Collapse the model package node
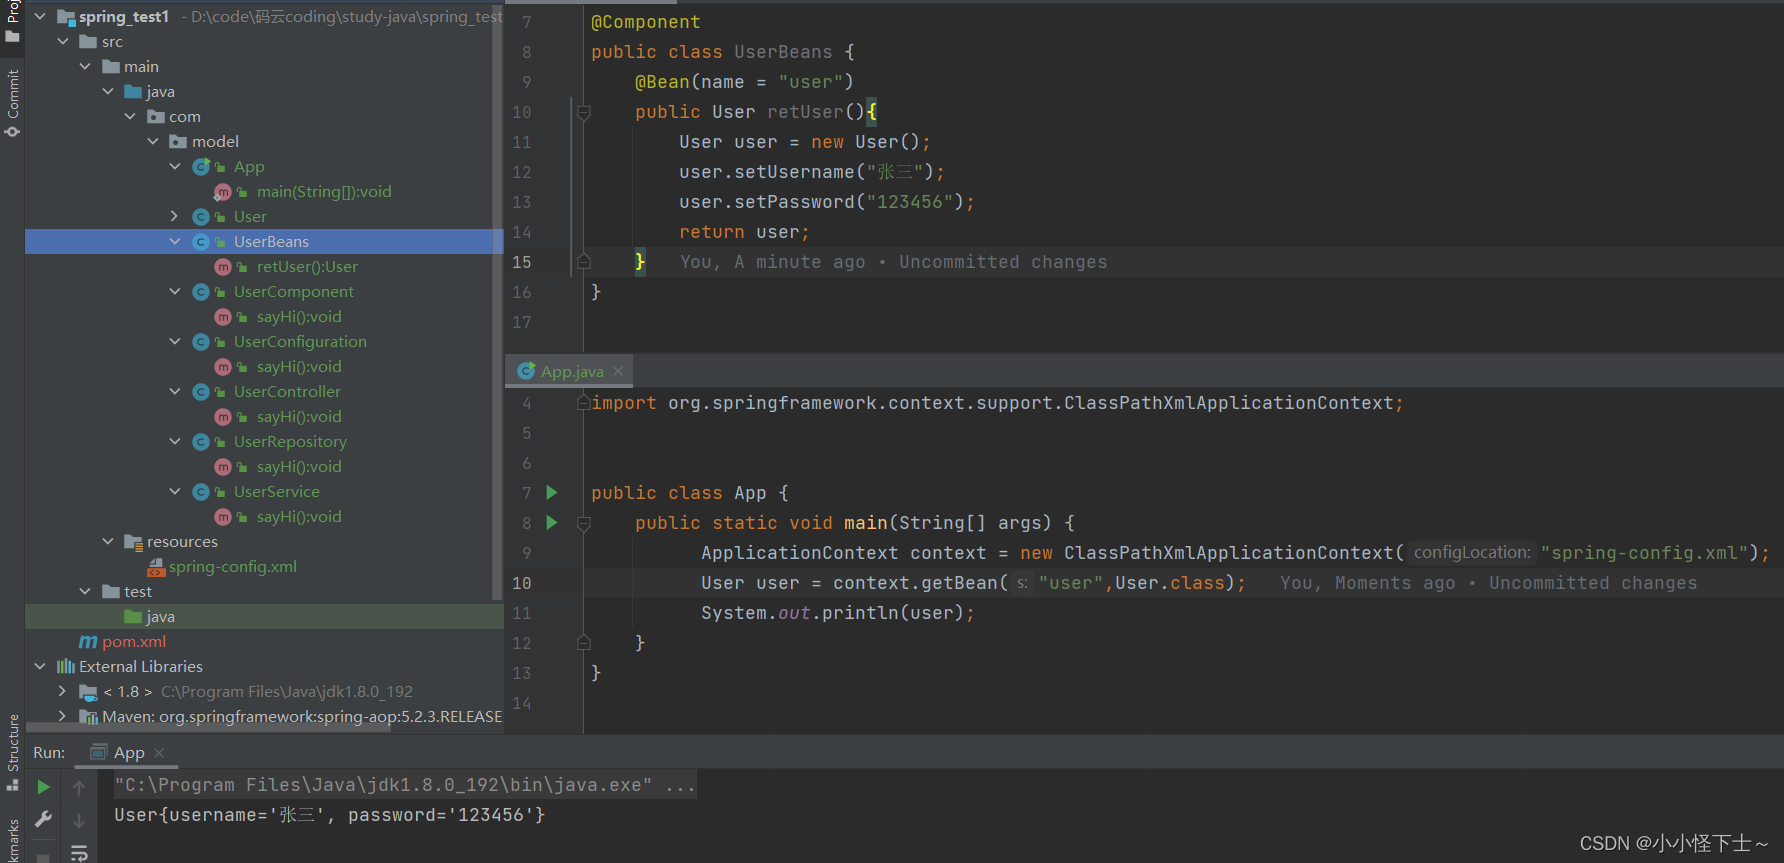1784x863 pixels. [153, 142]
